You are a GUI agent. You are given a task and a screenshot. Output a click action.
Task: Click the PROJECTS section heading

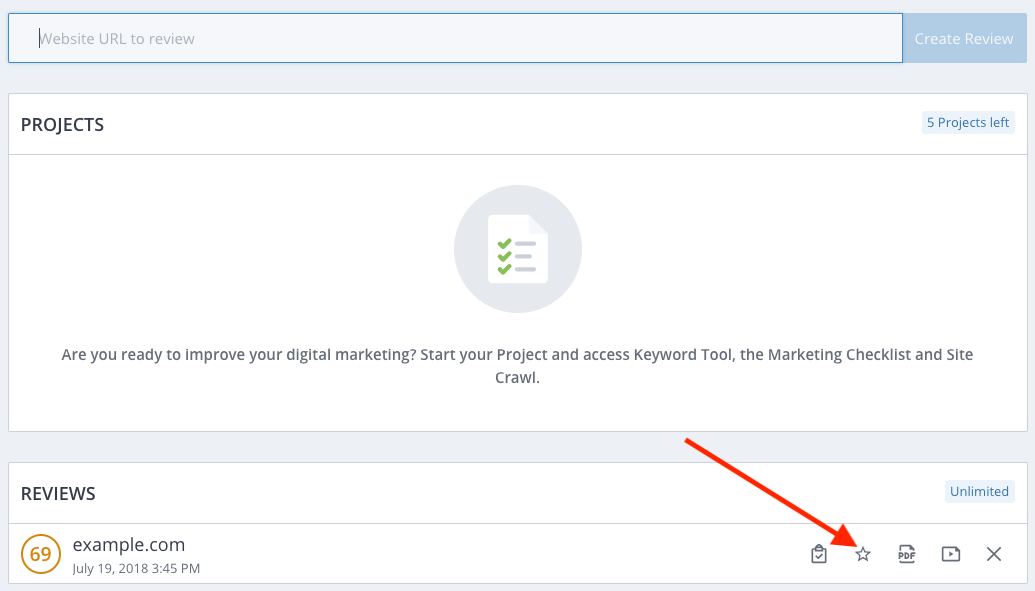(x=62, y=125)
